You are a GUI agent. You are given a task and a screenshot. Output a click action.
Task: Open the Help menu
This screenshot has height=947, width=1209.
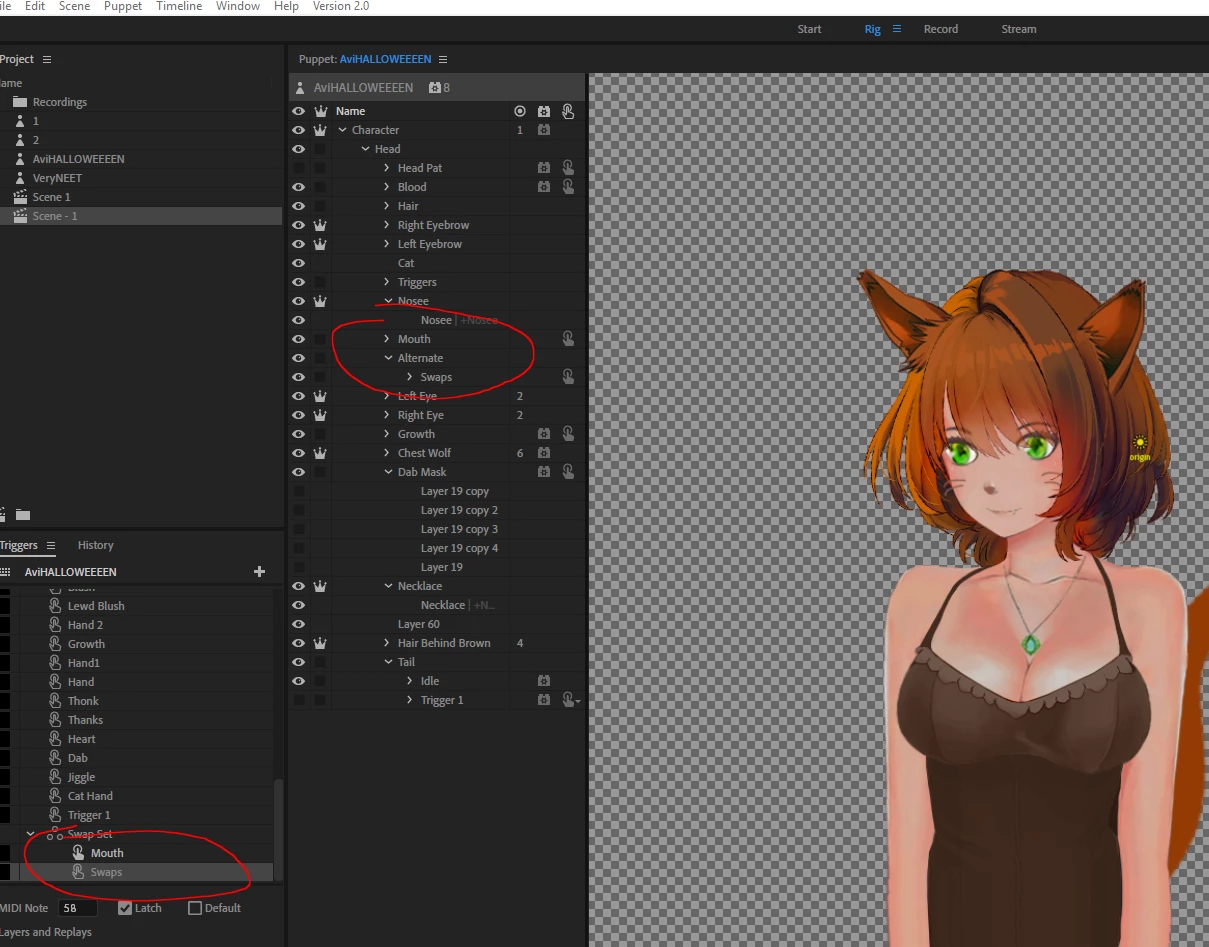click(x=286, y=6)
